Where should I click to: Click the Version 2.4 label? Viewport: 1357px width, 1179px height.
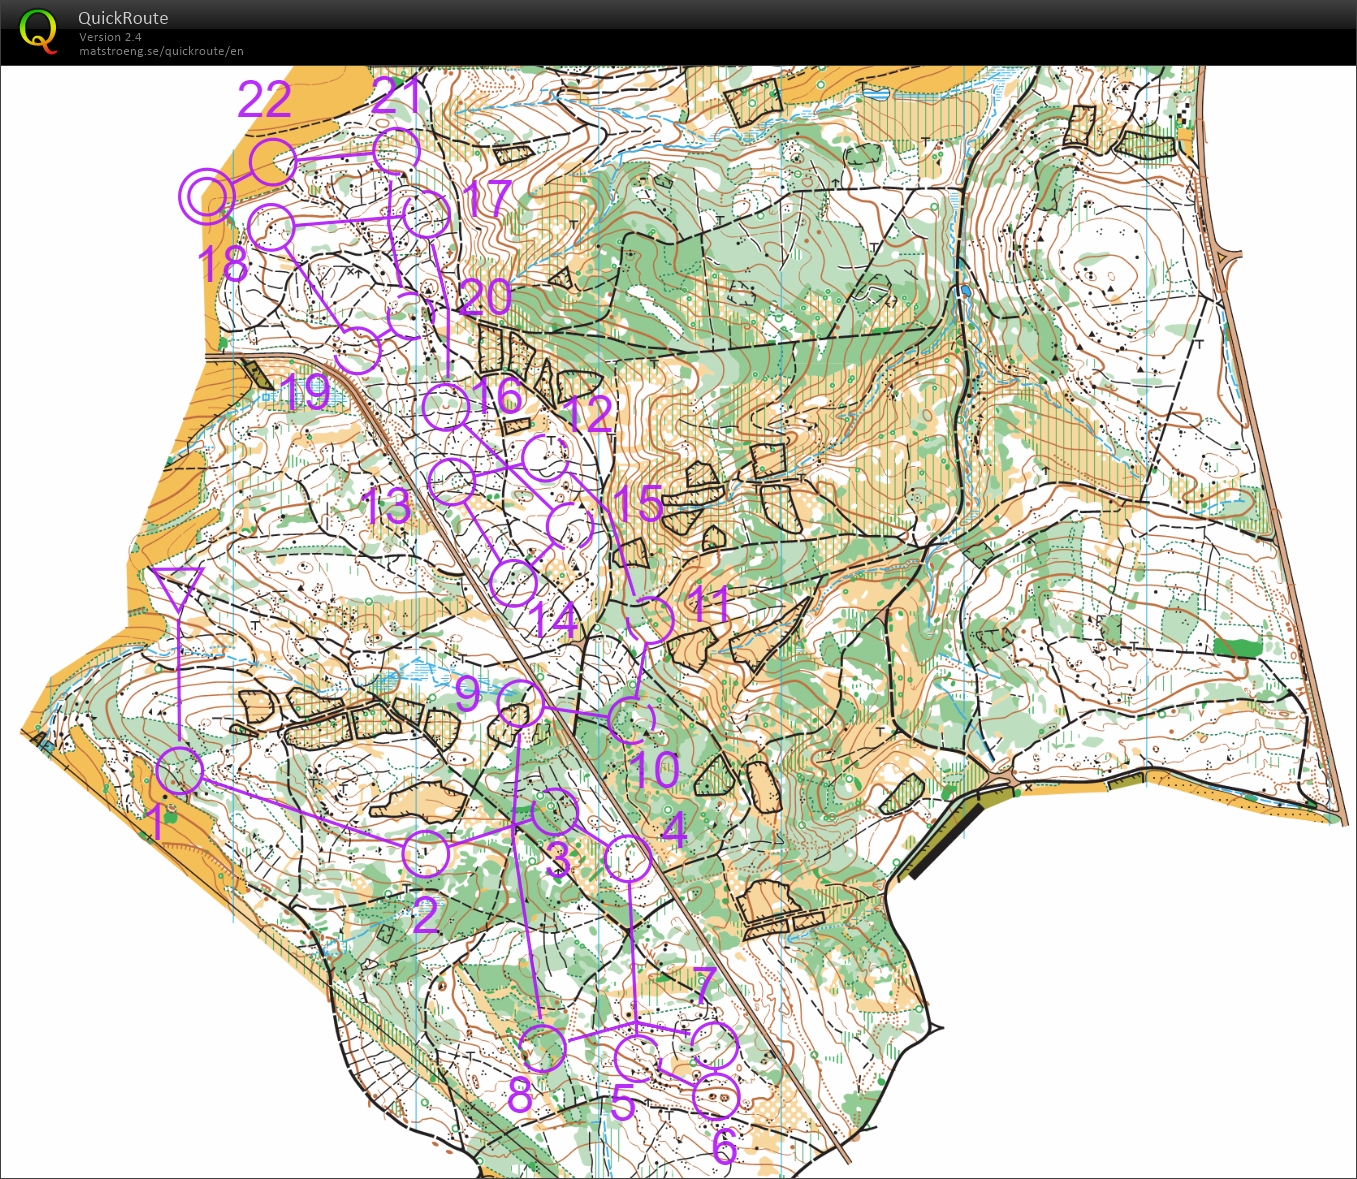110,37
